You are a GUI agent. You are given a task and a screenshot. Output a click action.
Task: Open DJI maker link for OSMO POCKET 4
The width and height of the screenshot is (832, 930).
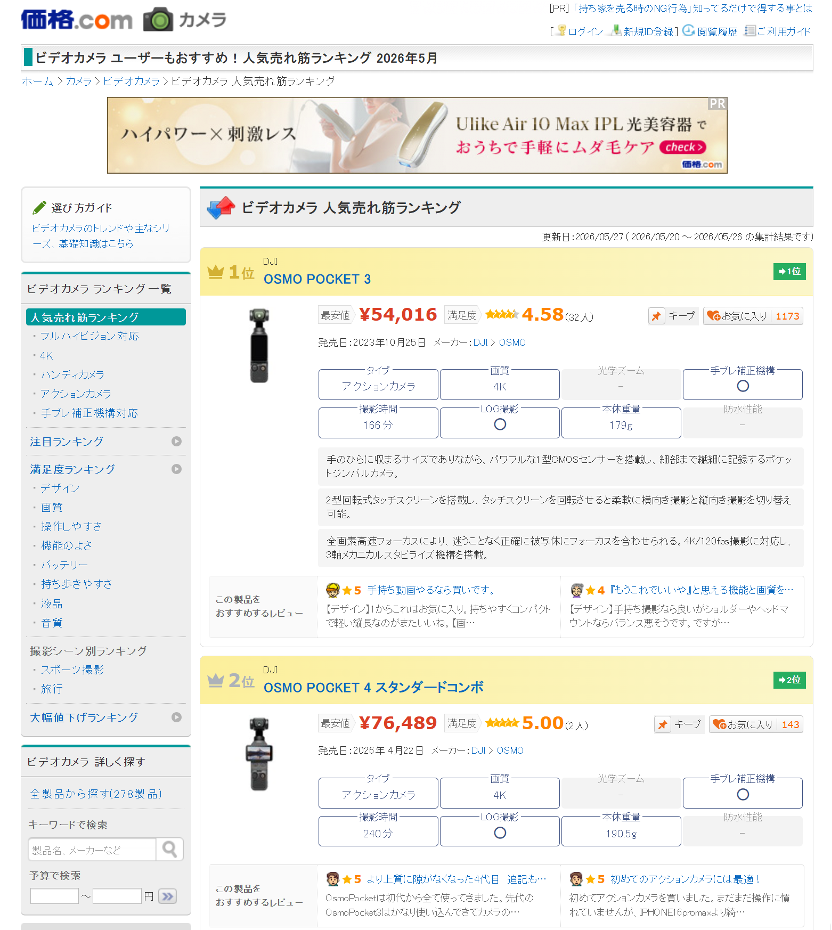point(478,751)
